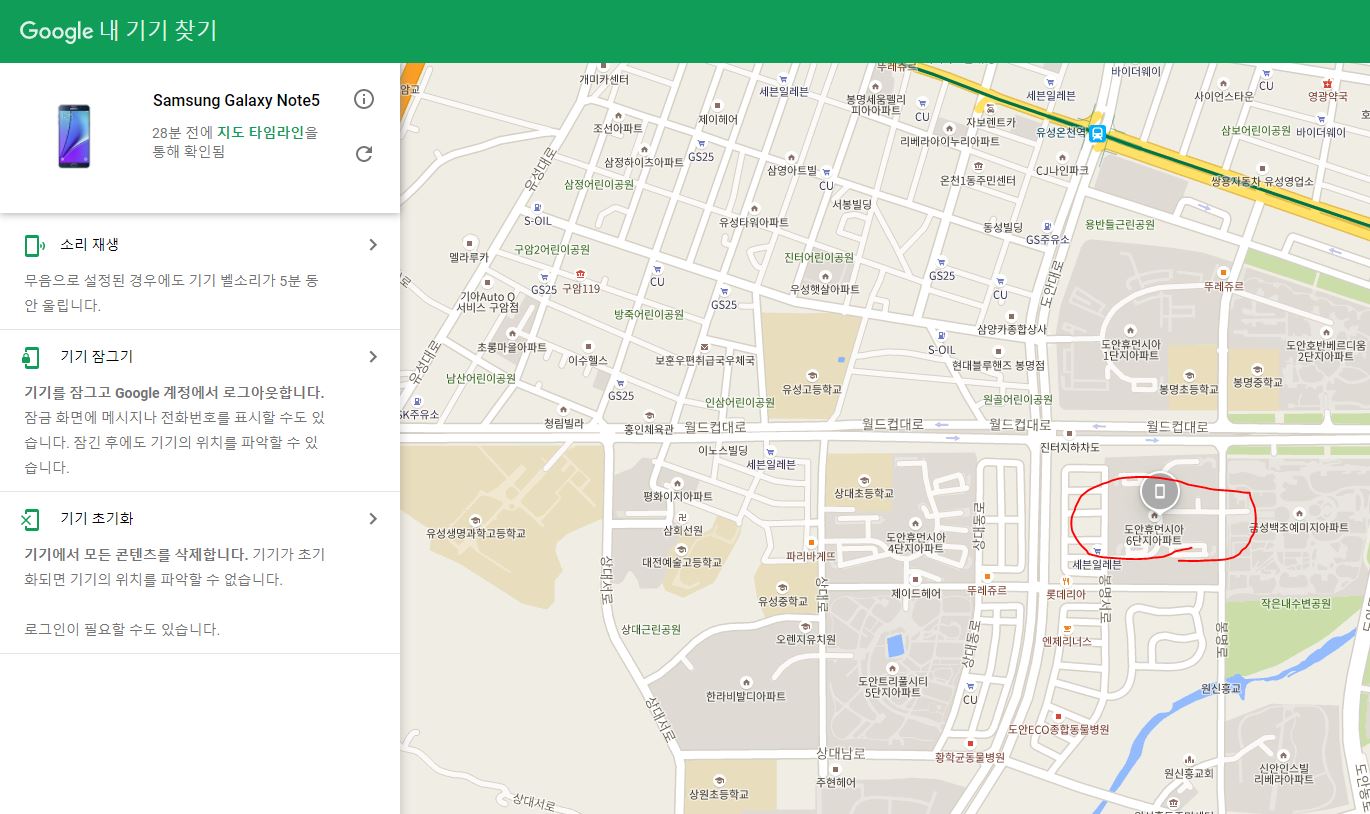Click the 엔제리너스 cafe label
The width and height of the screenshot is (1370, 814).
pyautogui.click(x=1067, y=642)
